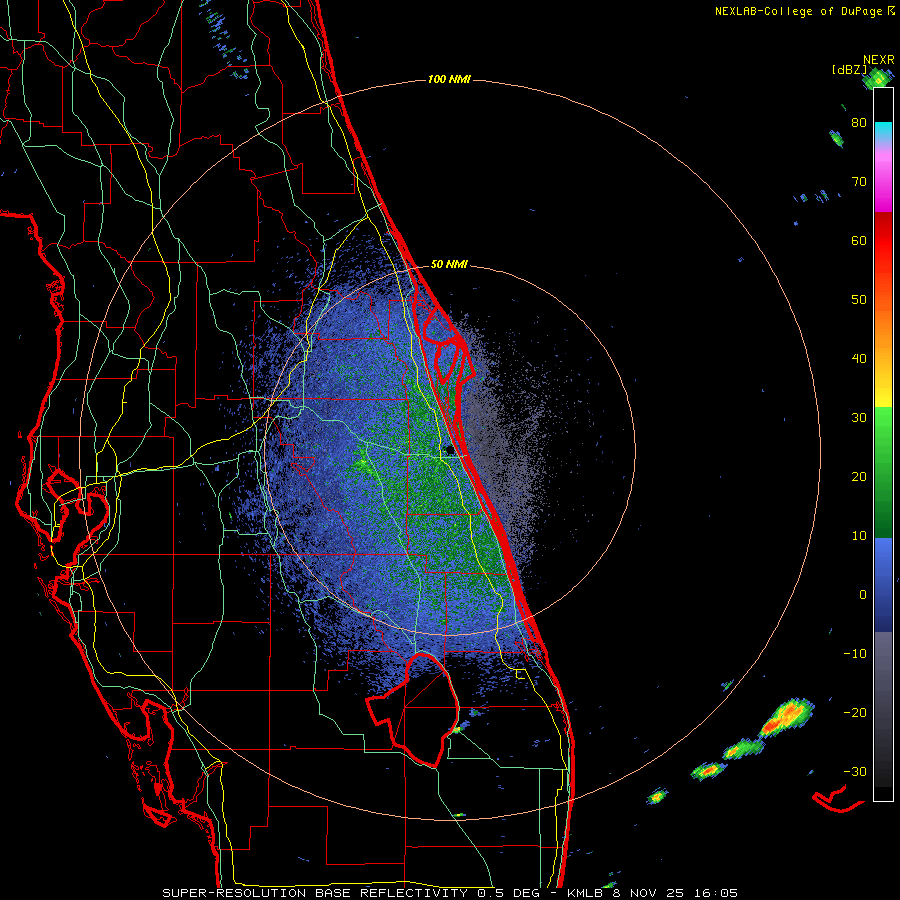This screenshot has width=900, height=900.
Task: Click the 40 value on the dBZ scale
Action: click(859, 359)
